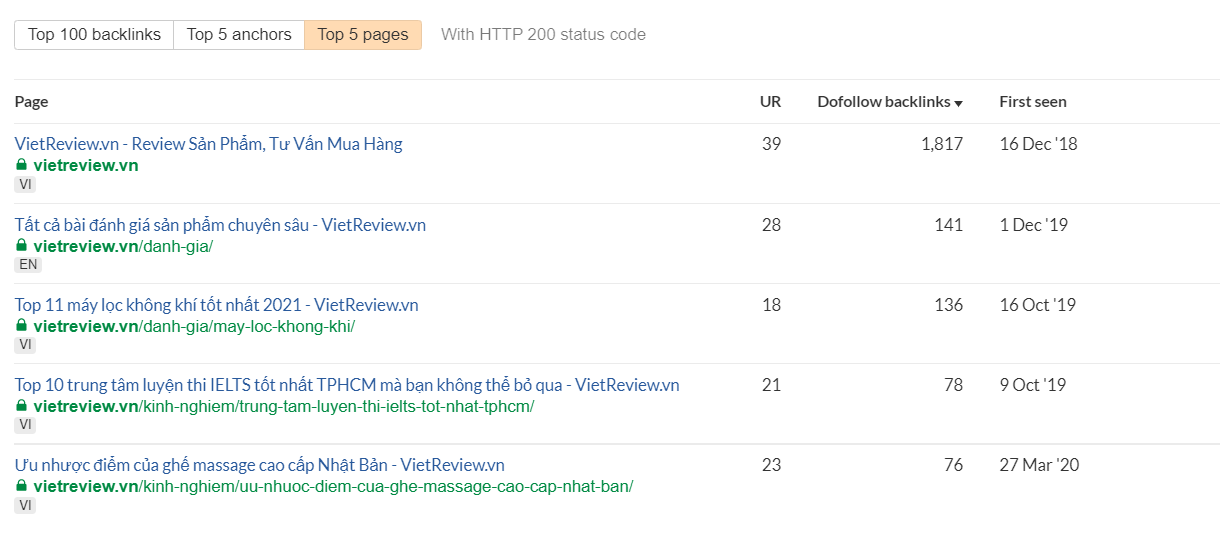The width and height of the screenshot is (1220, 534).
Task: Click the first seen date 27 Mar '20
Action: 1039,465
